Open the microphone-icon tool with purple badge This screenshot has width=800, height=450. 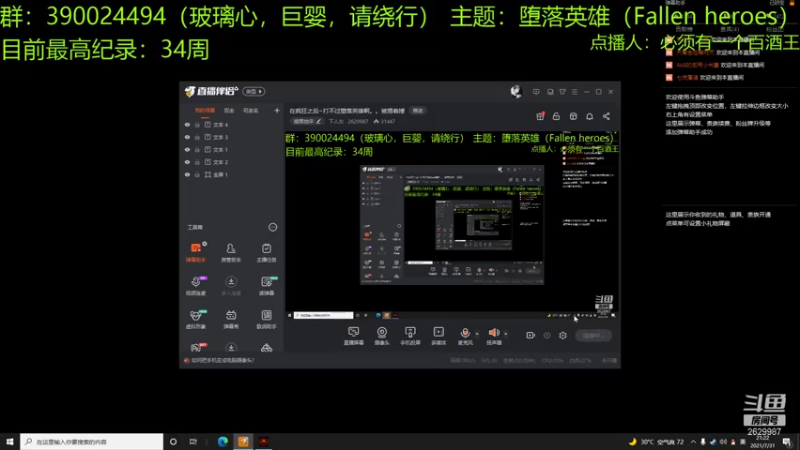click(x=196, y=285)
